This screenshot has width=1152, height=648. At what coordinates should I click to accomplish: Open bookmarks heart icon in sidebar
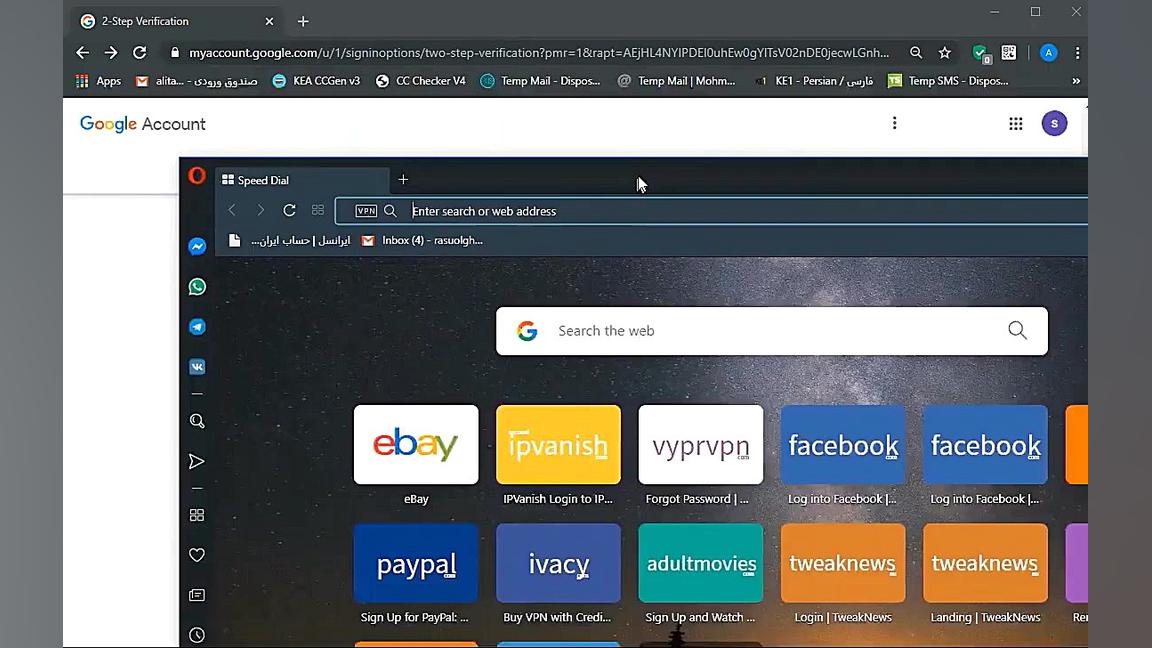(197, 555)
